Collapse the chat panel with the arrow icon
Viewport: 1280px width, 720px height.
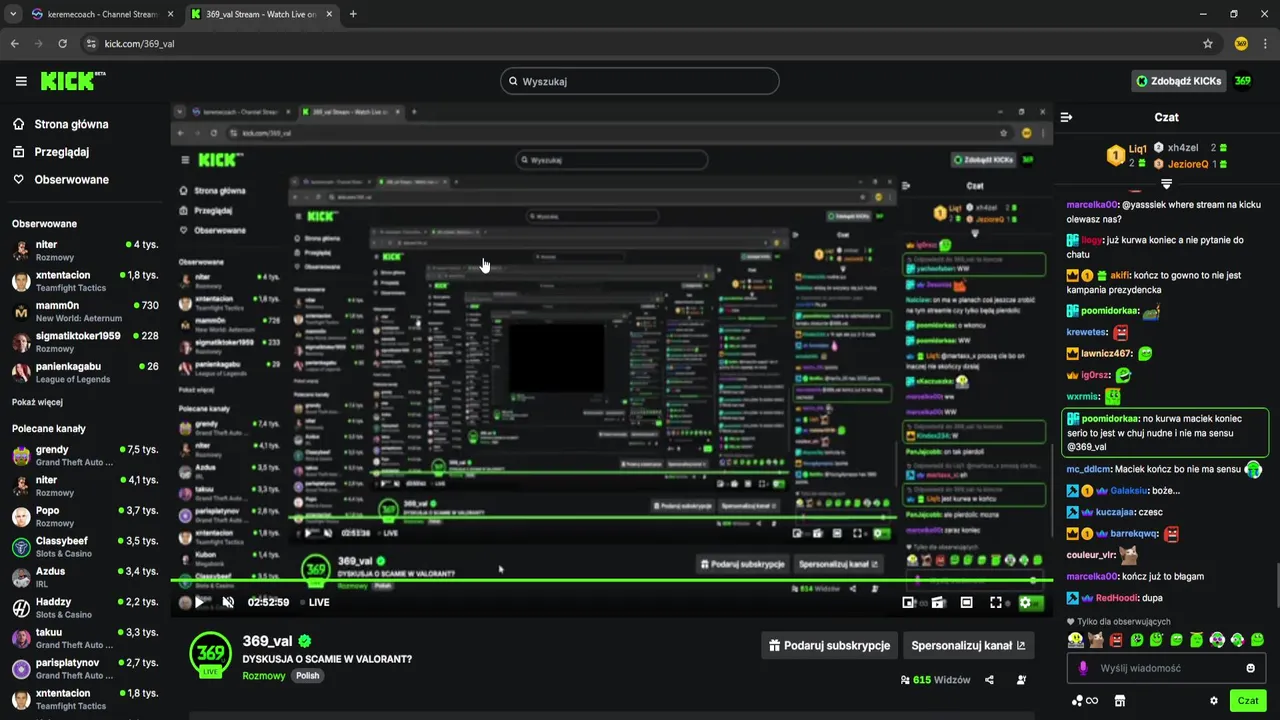[1066, 117]
